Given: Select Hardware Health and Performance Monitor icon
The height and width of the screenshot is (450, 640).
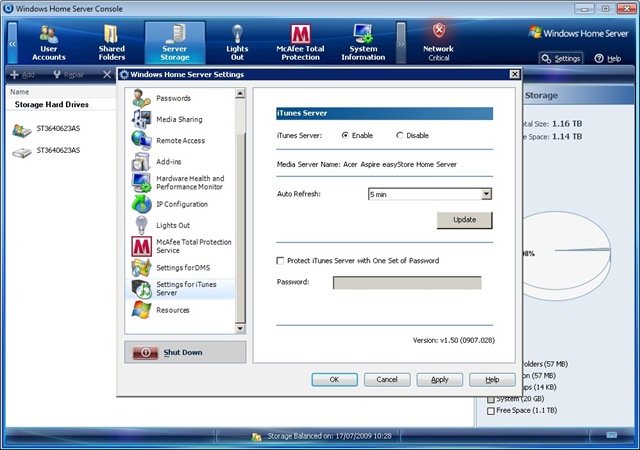Looking at the screenshot, I should tap(141, 183).
